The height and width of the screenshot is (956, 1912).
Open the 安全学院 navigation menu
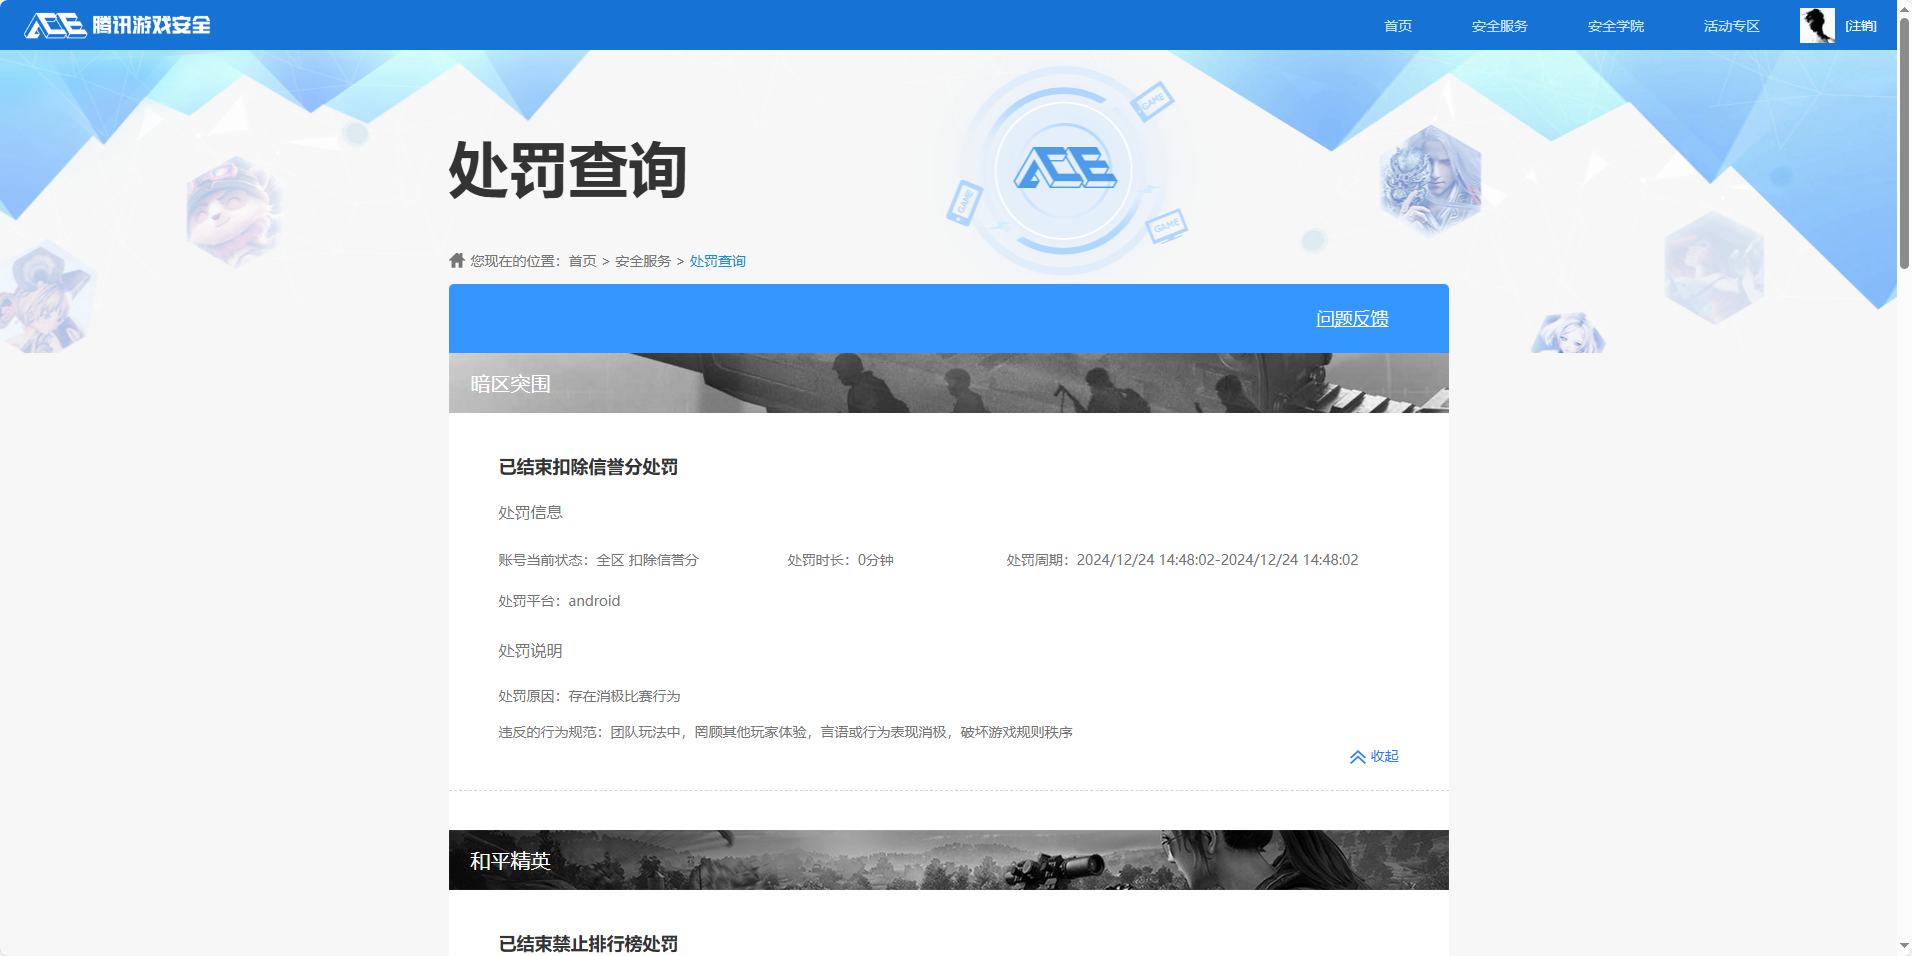(x=1614, y=26)
